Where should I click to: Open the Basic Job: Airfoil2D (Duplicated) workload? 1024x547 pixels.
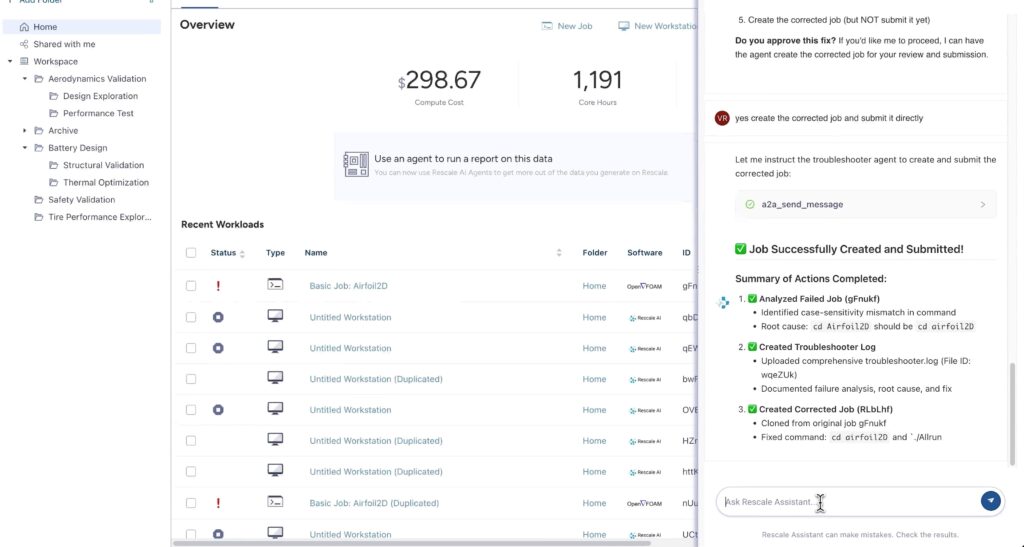(x=374, y=503)
